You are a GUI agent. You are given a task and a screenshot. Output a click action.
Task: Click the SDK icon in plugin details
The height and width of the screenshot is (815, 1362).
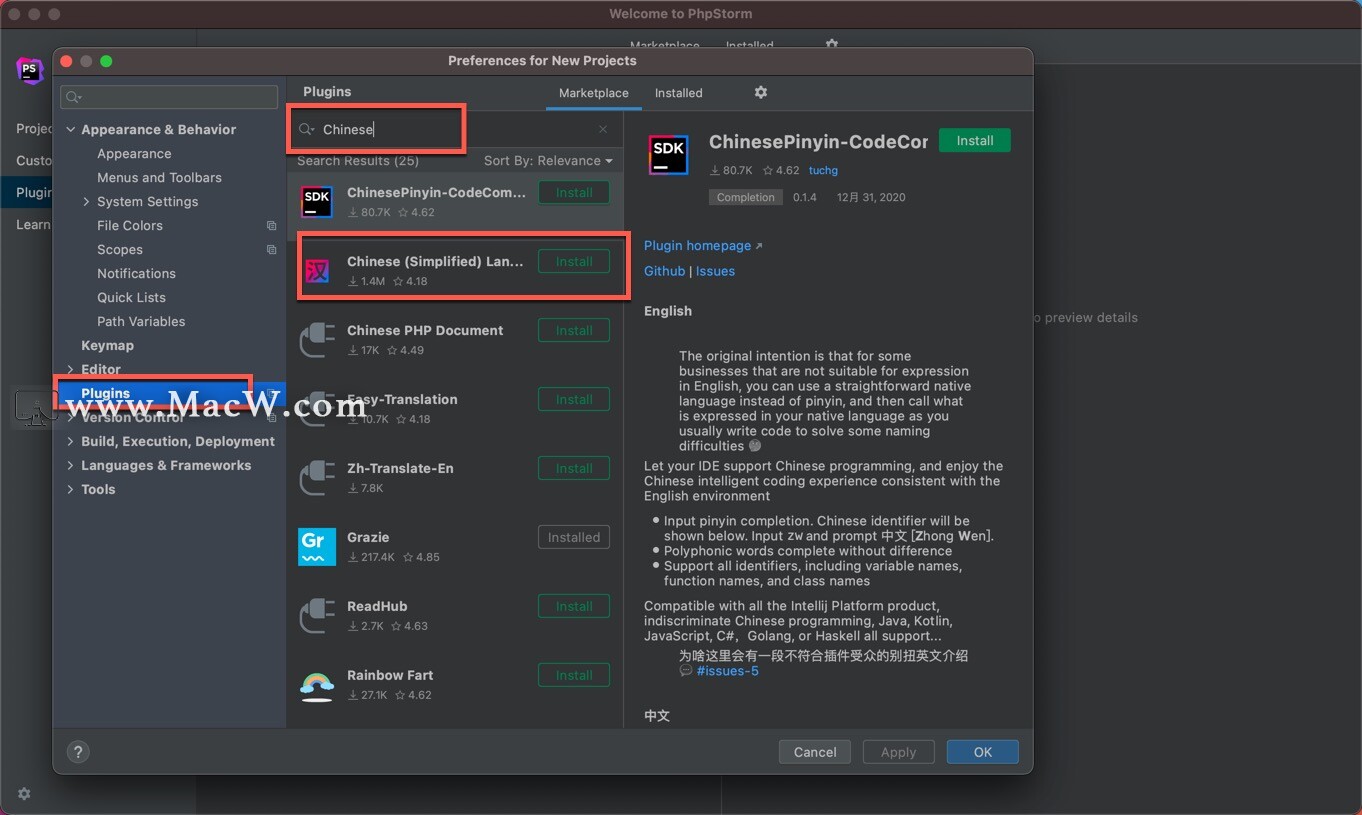[x=668, y=155]
